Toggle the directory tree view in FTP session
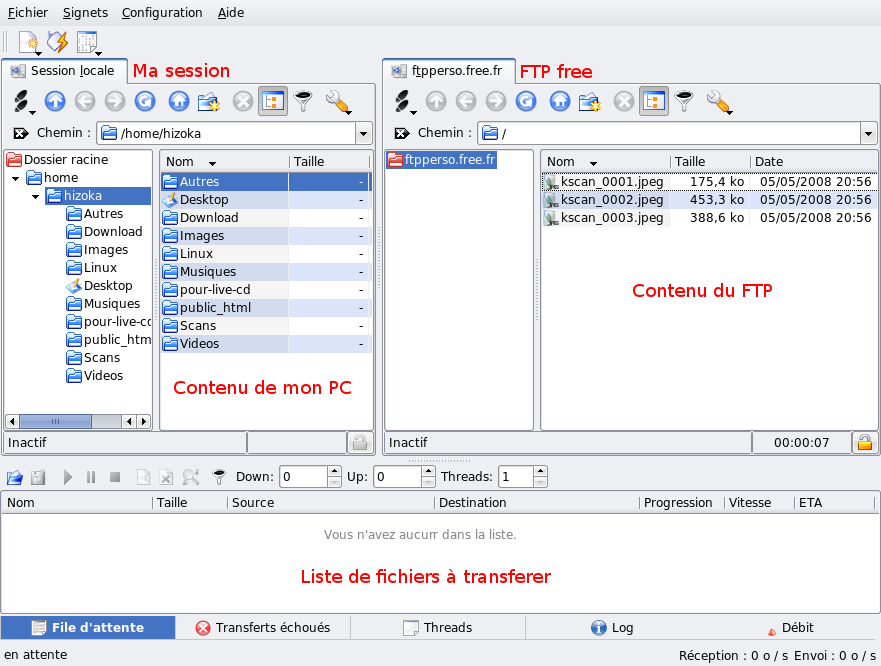This screenshot has height=666, width=881. point(654,101)
